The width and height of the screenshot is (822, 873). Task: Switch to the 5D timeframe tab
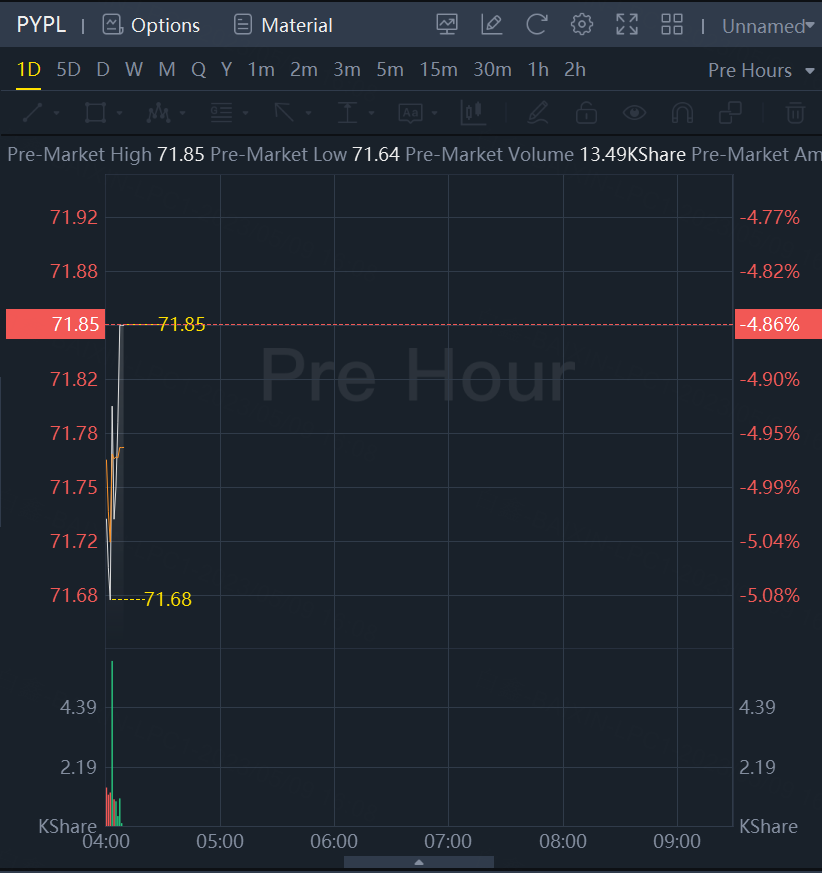68,70
